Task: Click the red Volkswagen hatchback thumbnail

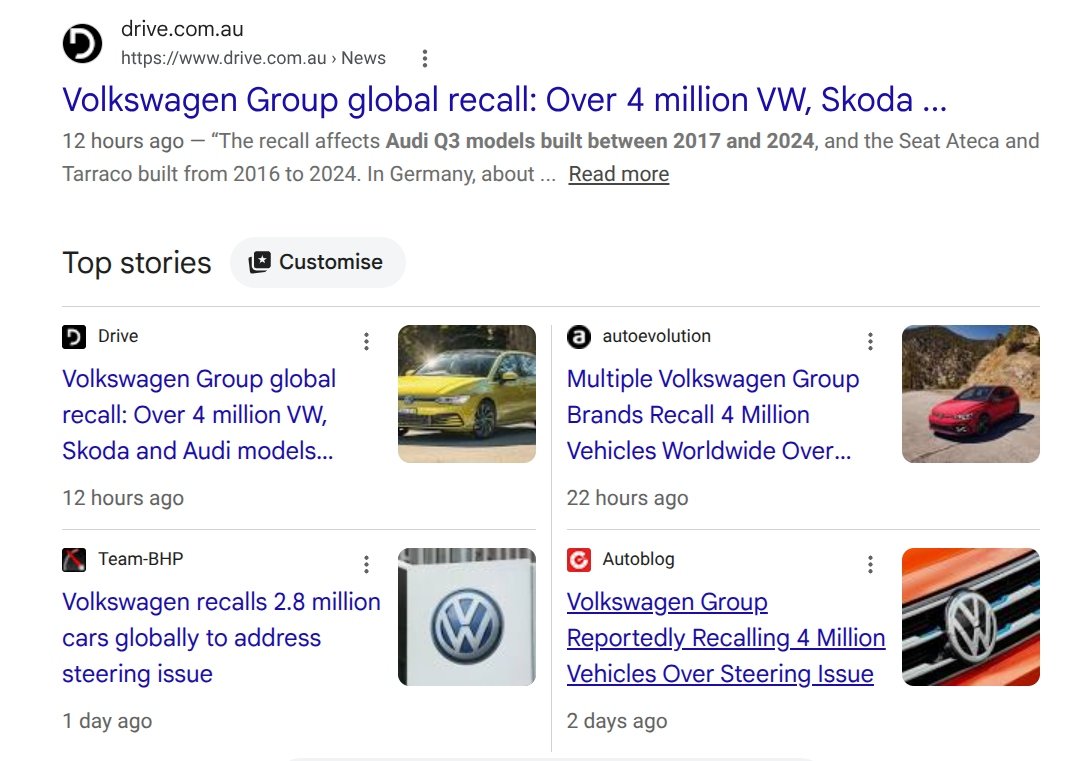Action: [x=971, y=394]
